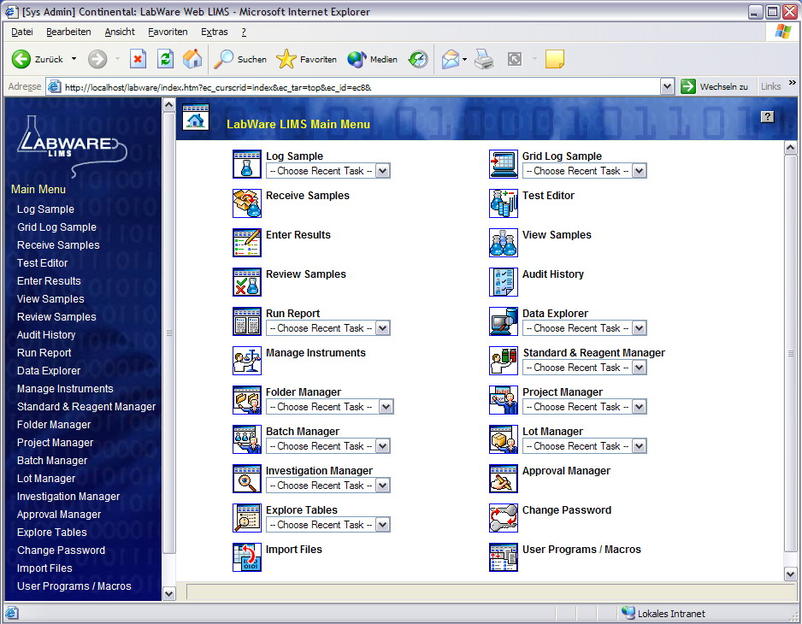Image resolution: width=802 pixels, height=624 pixels.
Task: Open Manage Instruments icon in main panel
Action: pos(247,361)
